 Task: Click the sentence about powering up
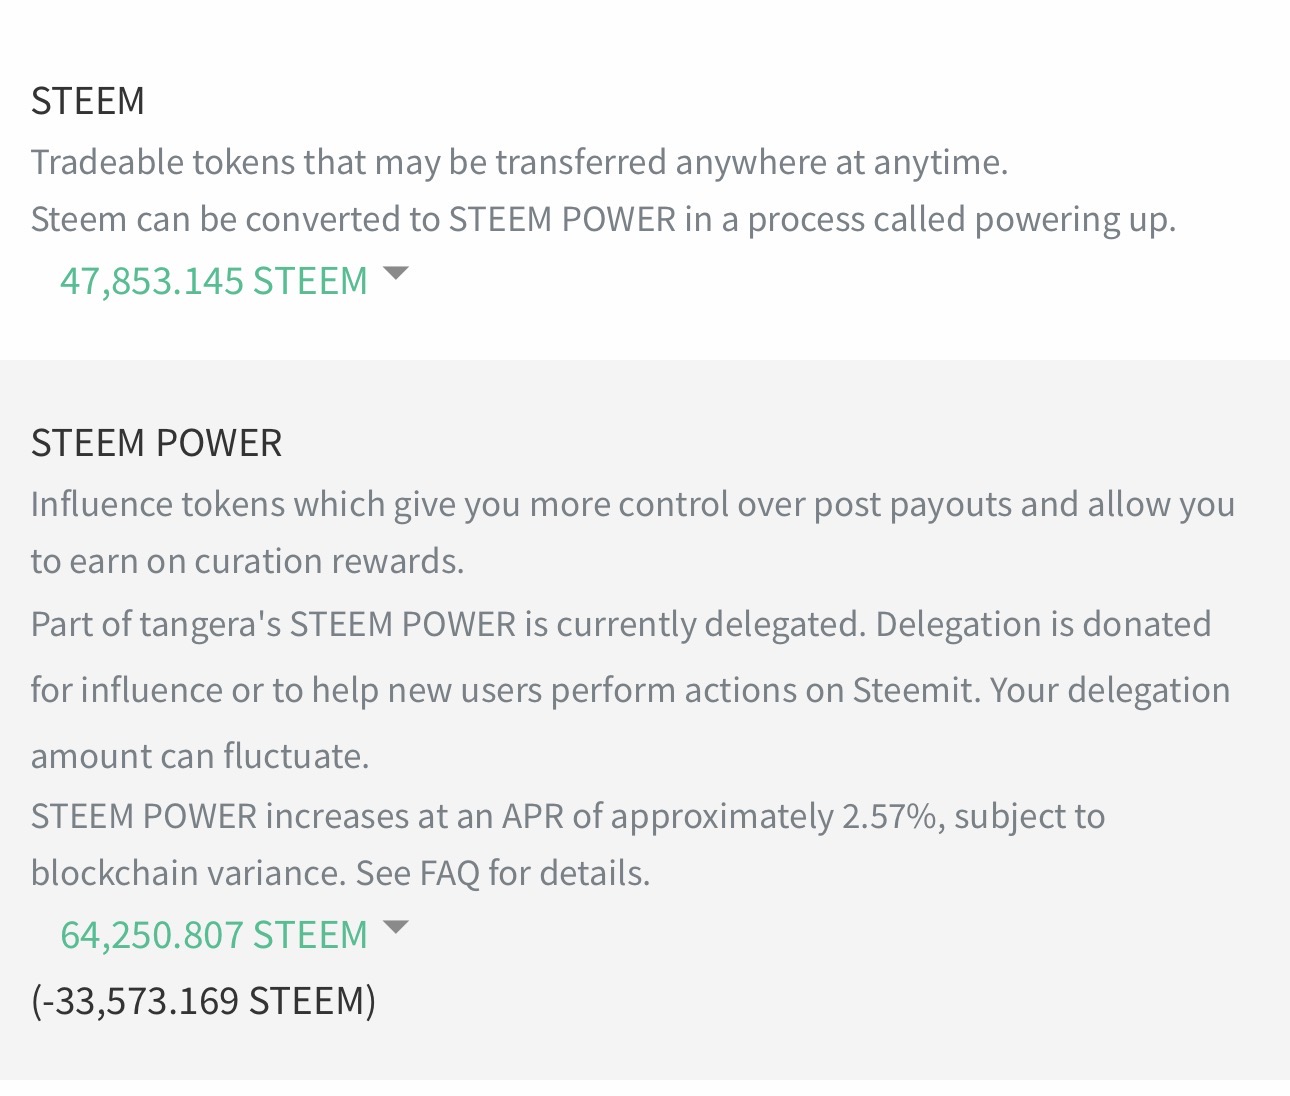(603, 219)
